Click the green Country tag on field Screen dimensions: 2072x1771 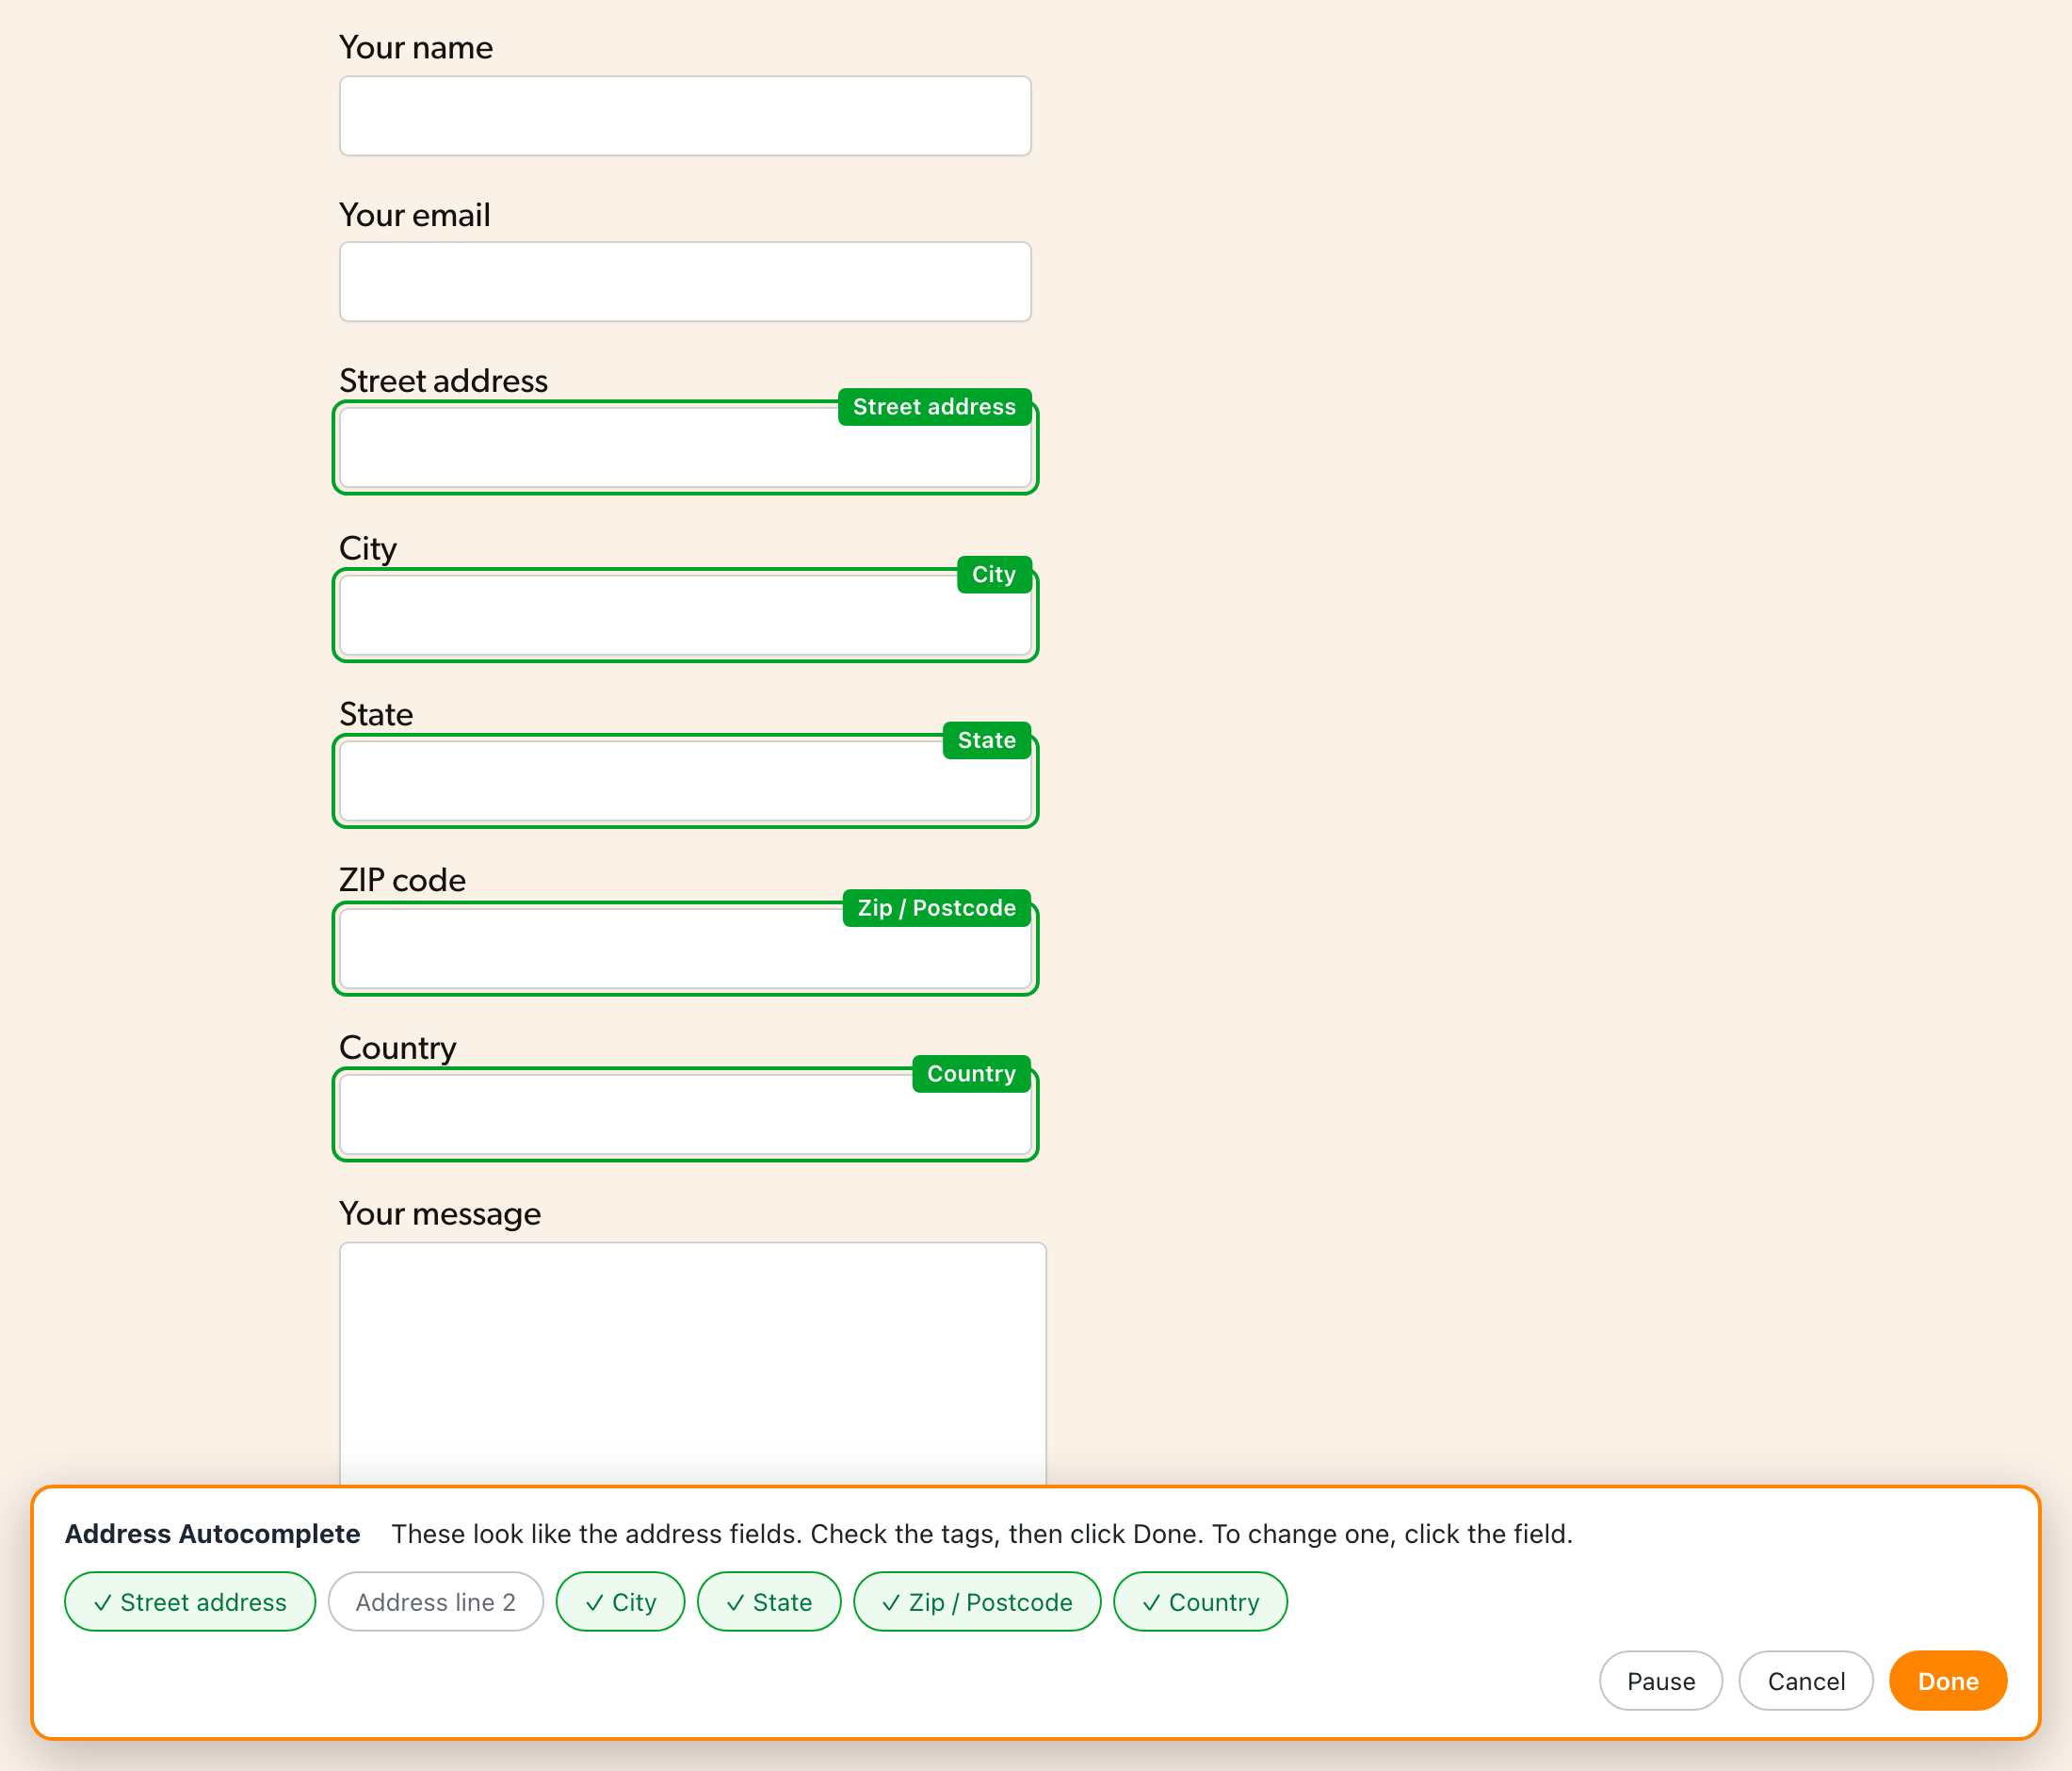[x=971, y=1074]
